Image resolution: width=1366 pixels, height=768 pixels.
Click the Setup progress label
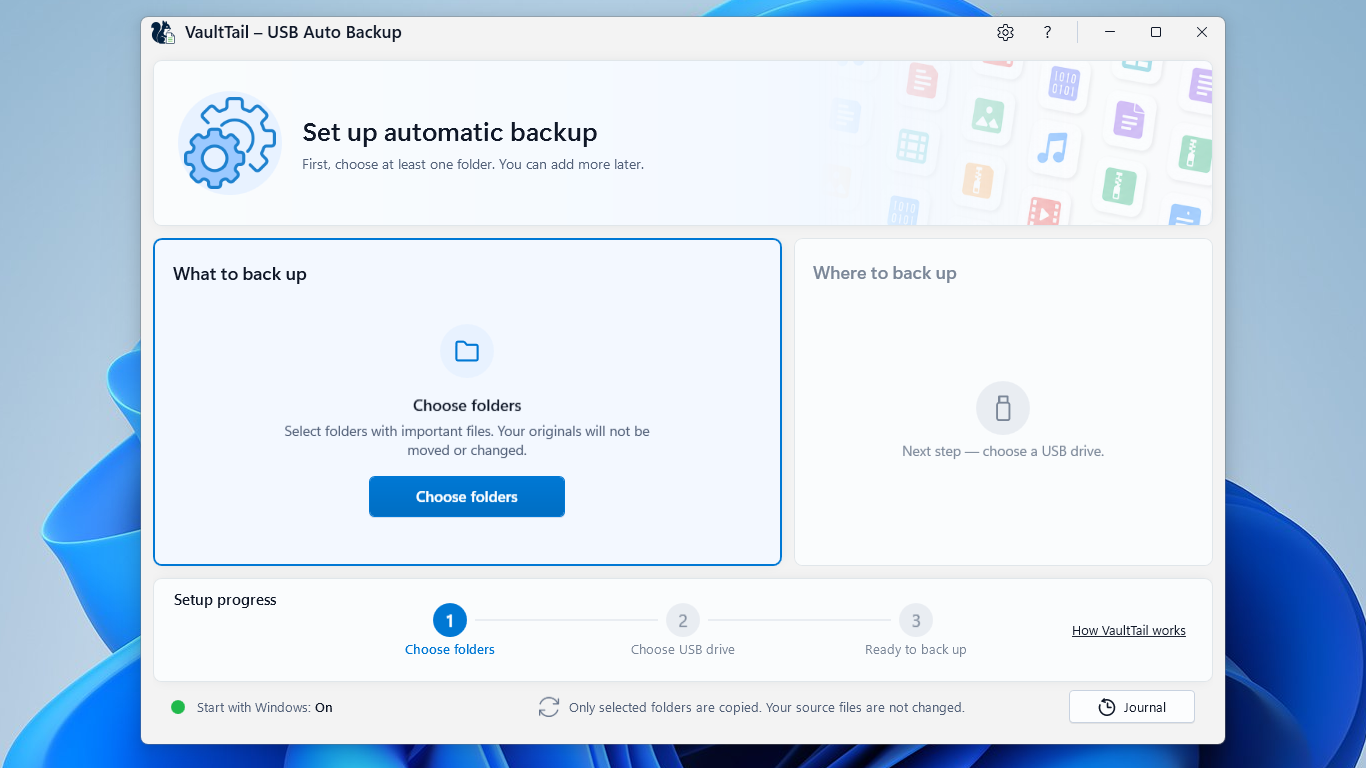tap(225, 600)
